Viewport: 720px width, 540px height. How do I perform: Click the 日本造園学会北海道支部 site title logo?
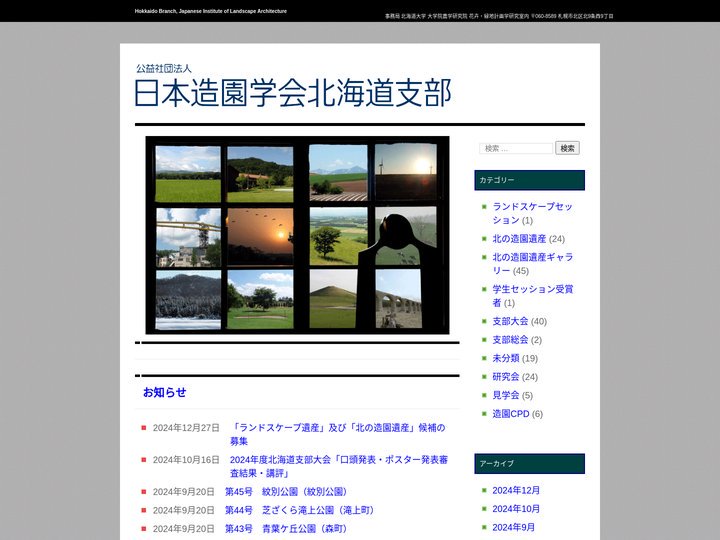[293, 93]
